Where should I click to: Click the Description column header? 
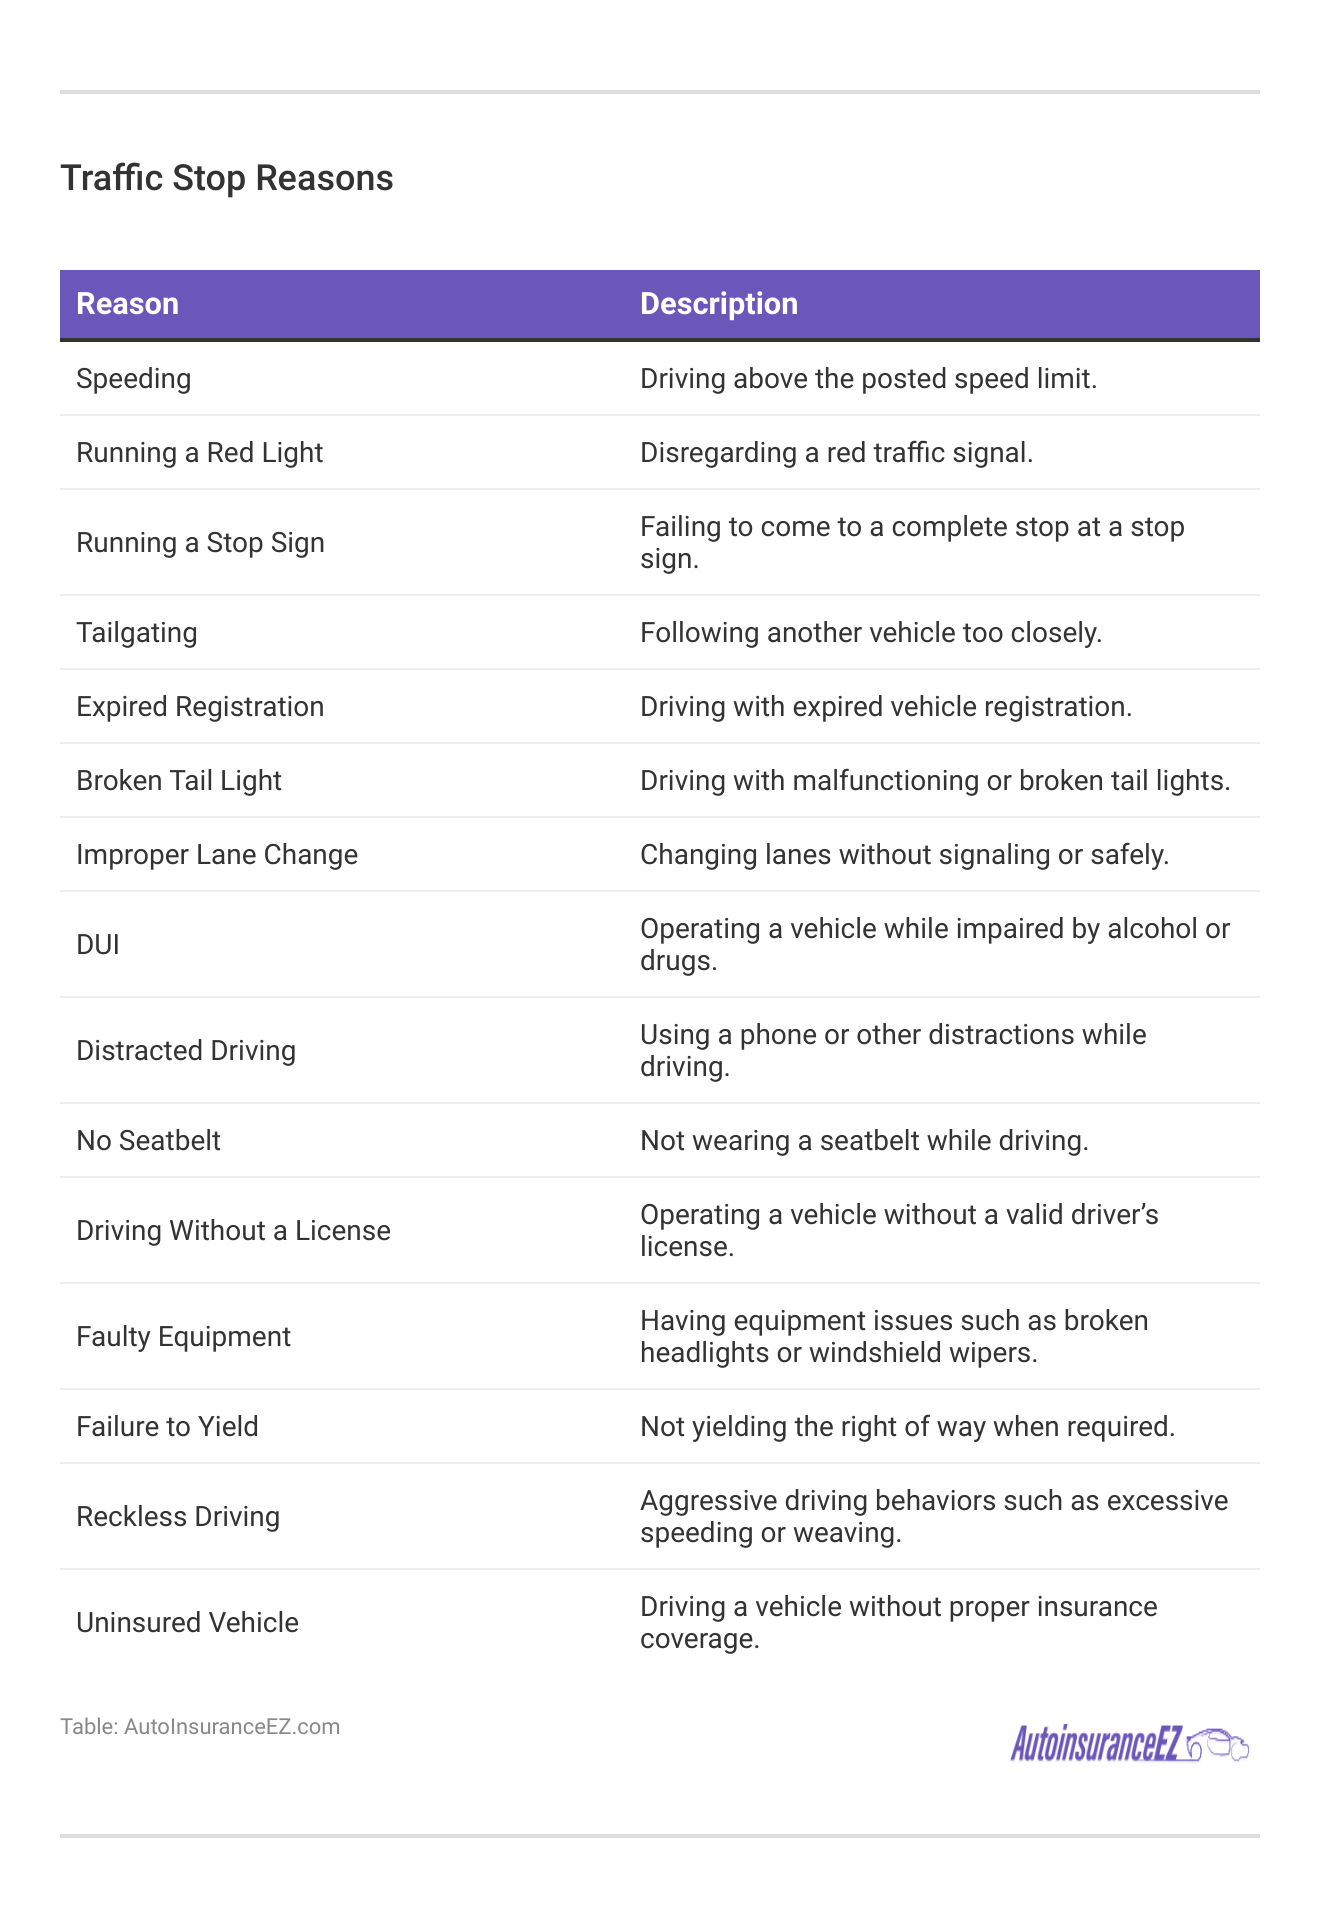tap(719, 304)
